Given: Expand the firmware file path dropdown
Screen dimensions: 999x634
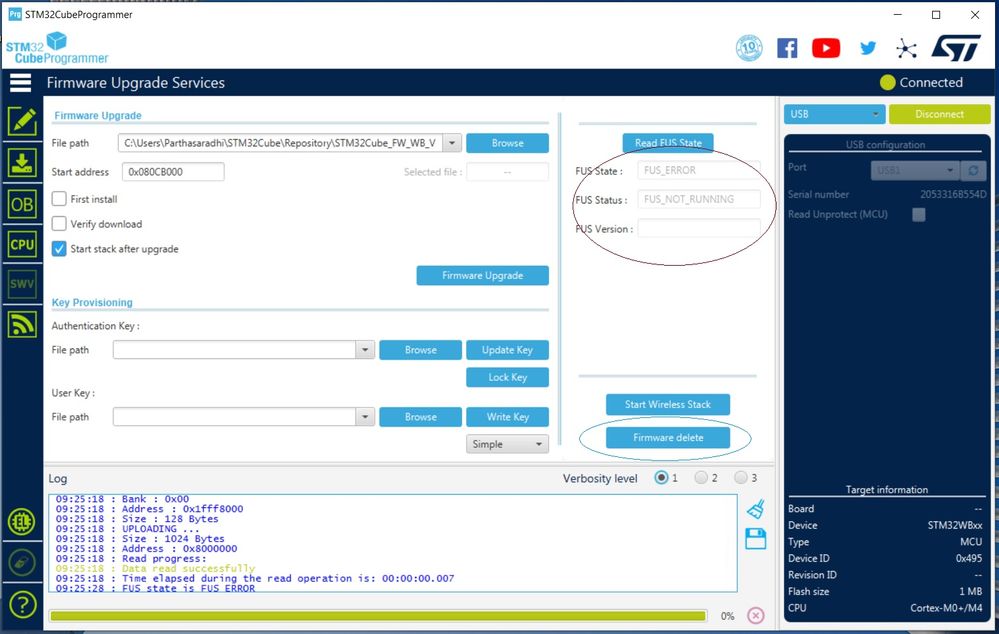Looking at the screenshot, I should click(x=452, y=143).
